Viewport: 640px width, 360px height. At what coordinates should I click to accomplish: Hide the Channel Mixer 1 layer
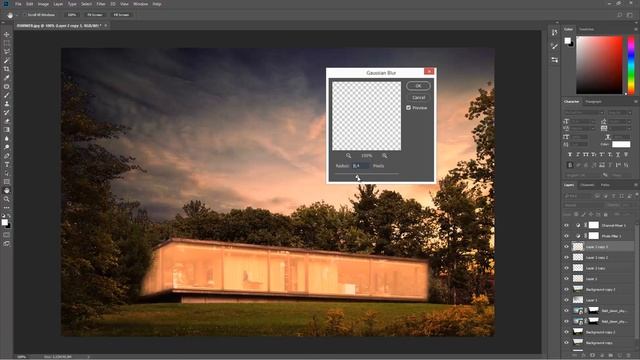[566, 225]
